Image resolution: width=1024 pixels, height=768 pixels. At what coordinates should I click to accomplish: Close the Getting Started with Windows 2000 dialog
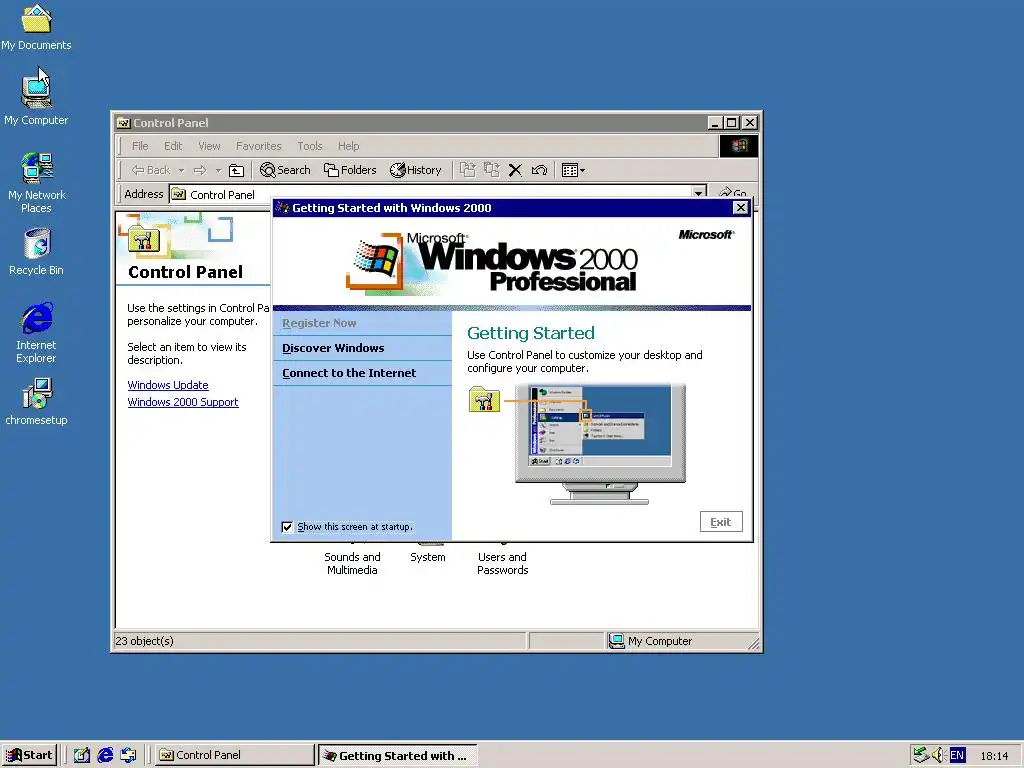[741, 208]
